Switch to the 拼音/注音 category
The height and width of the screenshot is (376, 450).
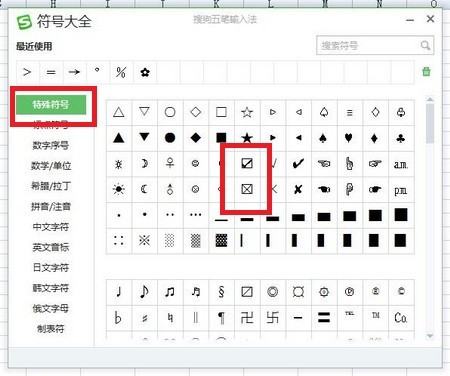(51, 206)
